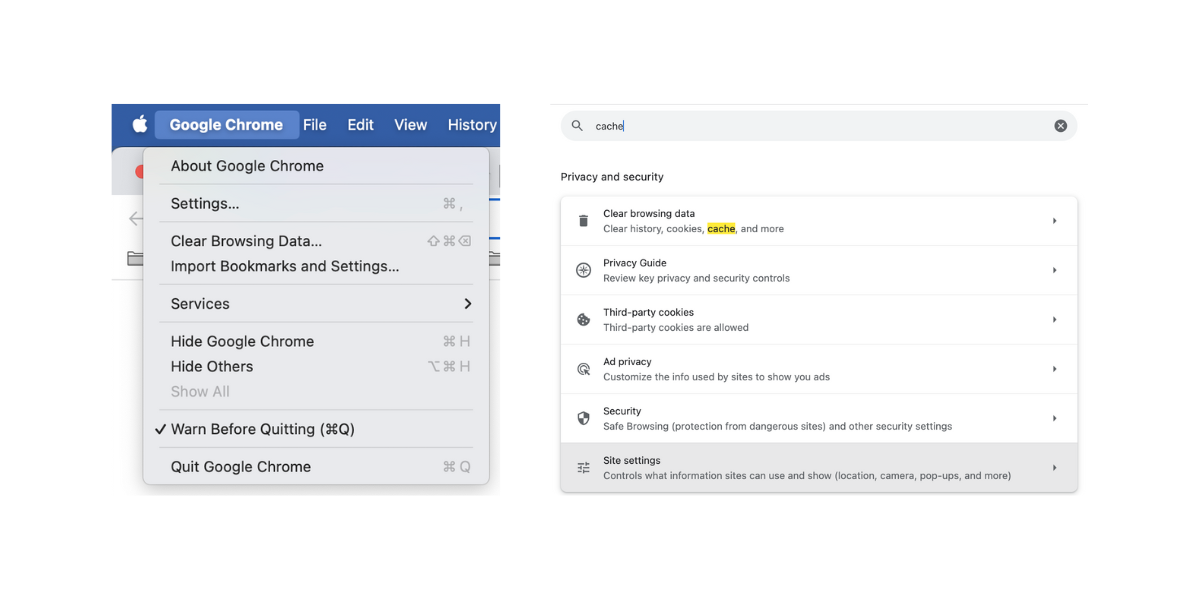Open the View menu
Image resolution: width=1200 pixels, height=600 pixels.
(x=410, y=125)
